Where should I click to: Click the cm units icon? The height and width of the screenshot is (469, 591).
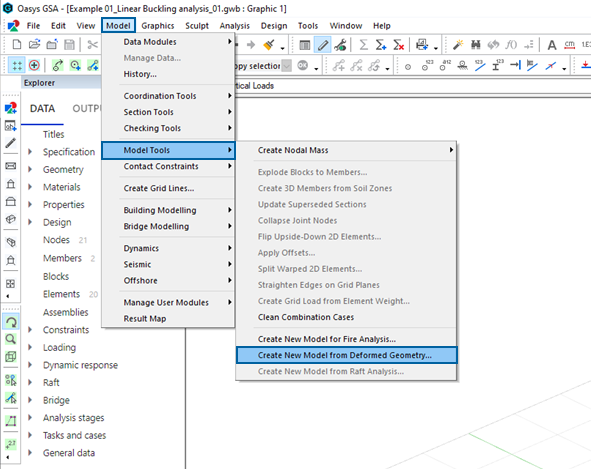570,45
